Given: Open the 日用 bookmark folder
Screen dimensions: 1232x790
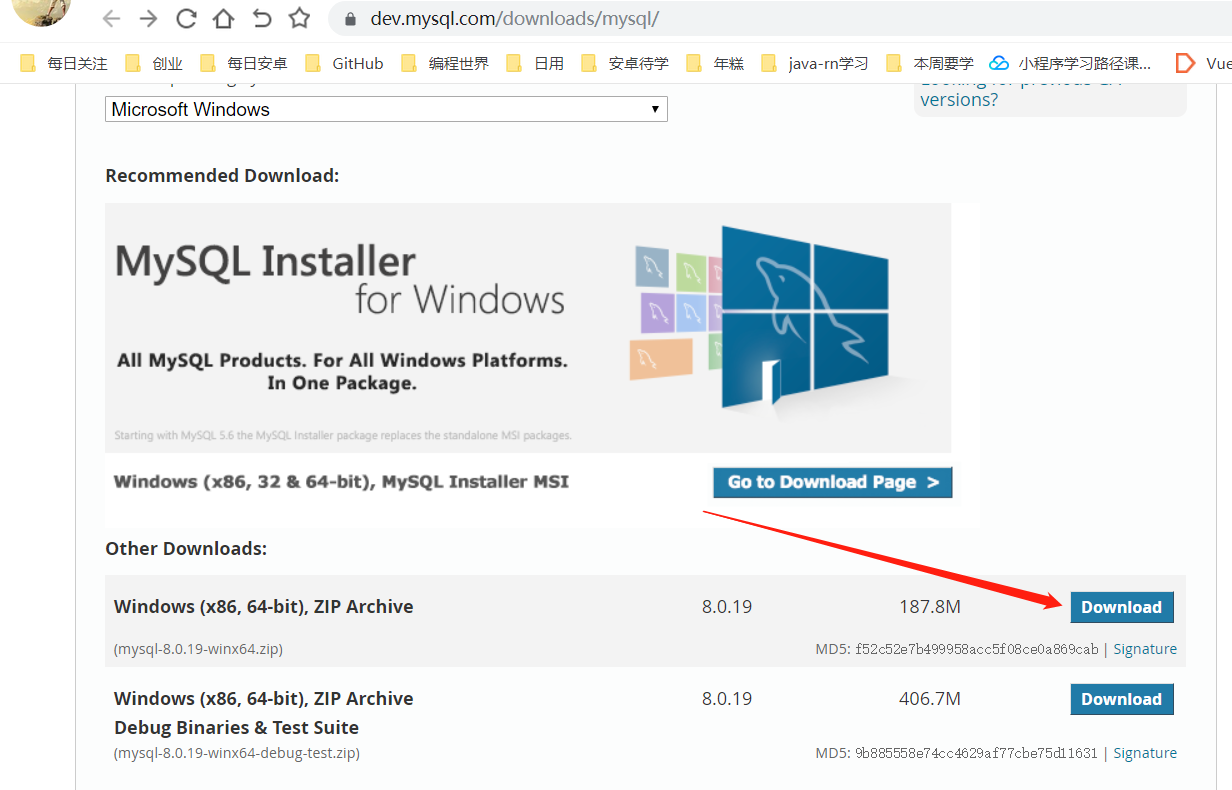Looking at the screenshot, I should 535,63.
